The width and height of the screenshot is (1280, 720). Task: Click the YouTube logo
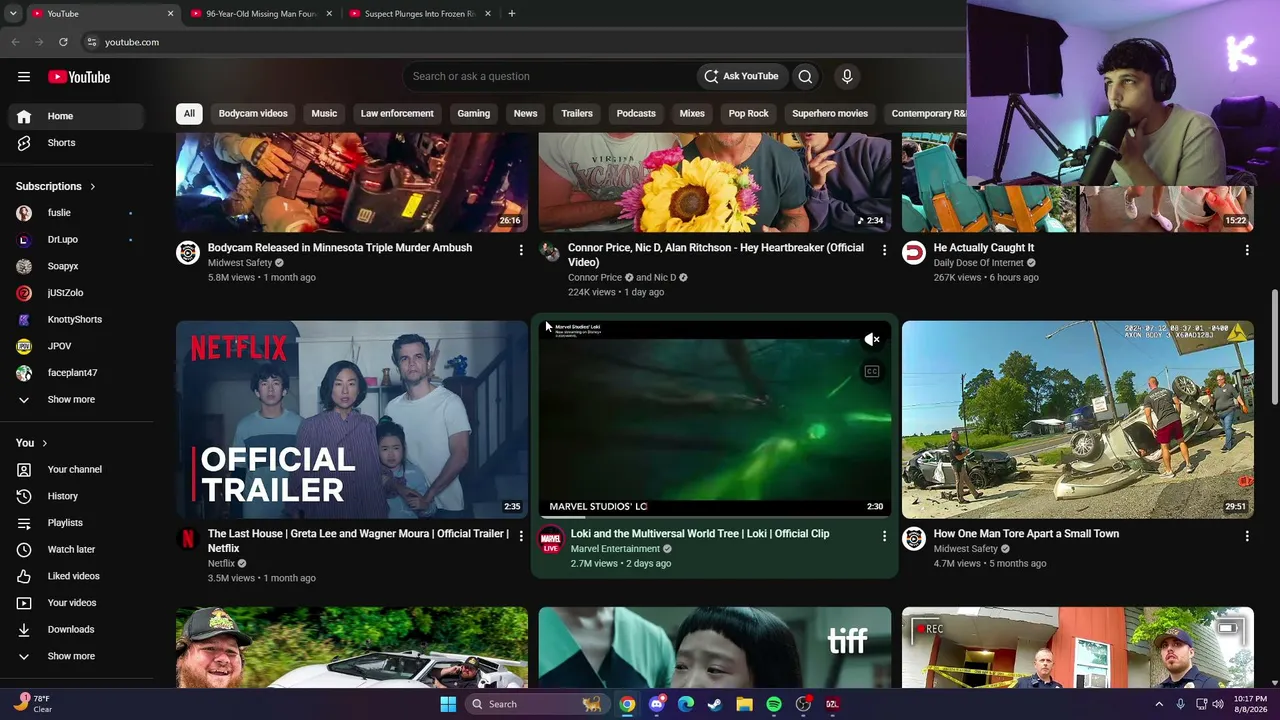tap(79, 77)
